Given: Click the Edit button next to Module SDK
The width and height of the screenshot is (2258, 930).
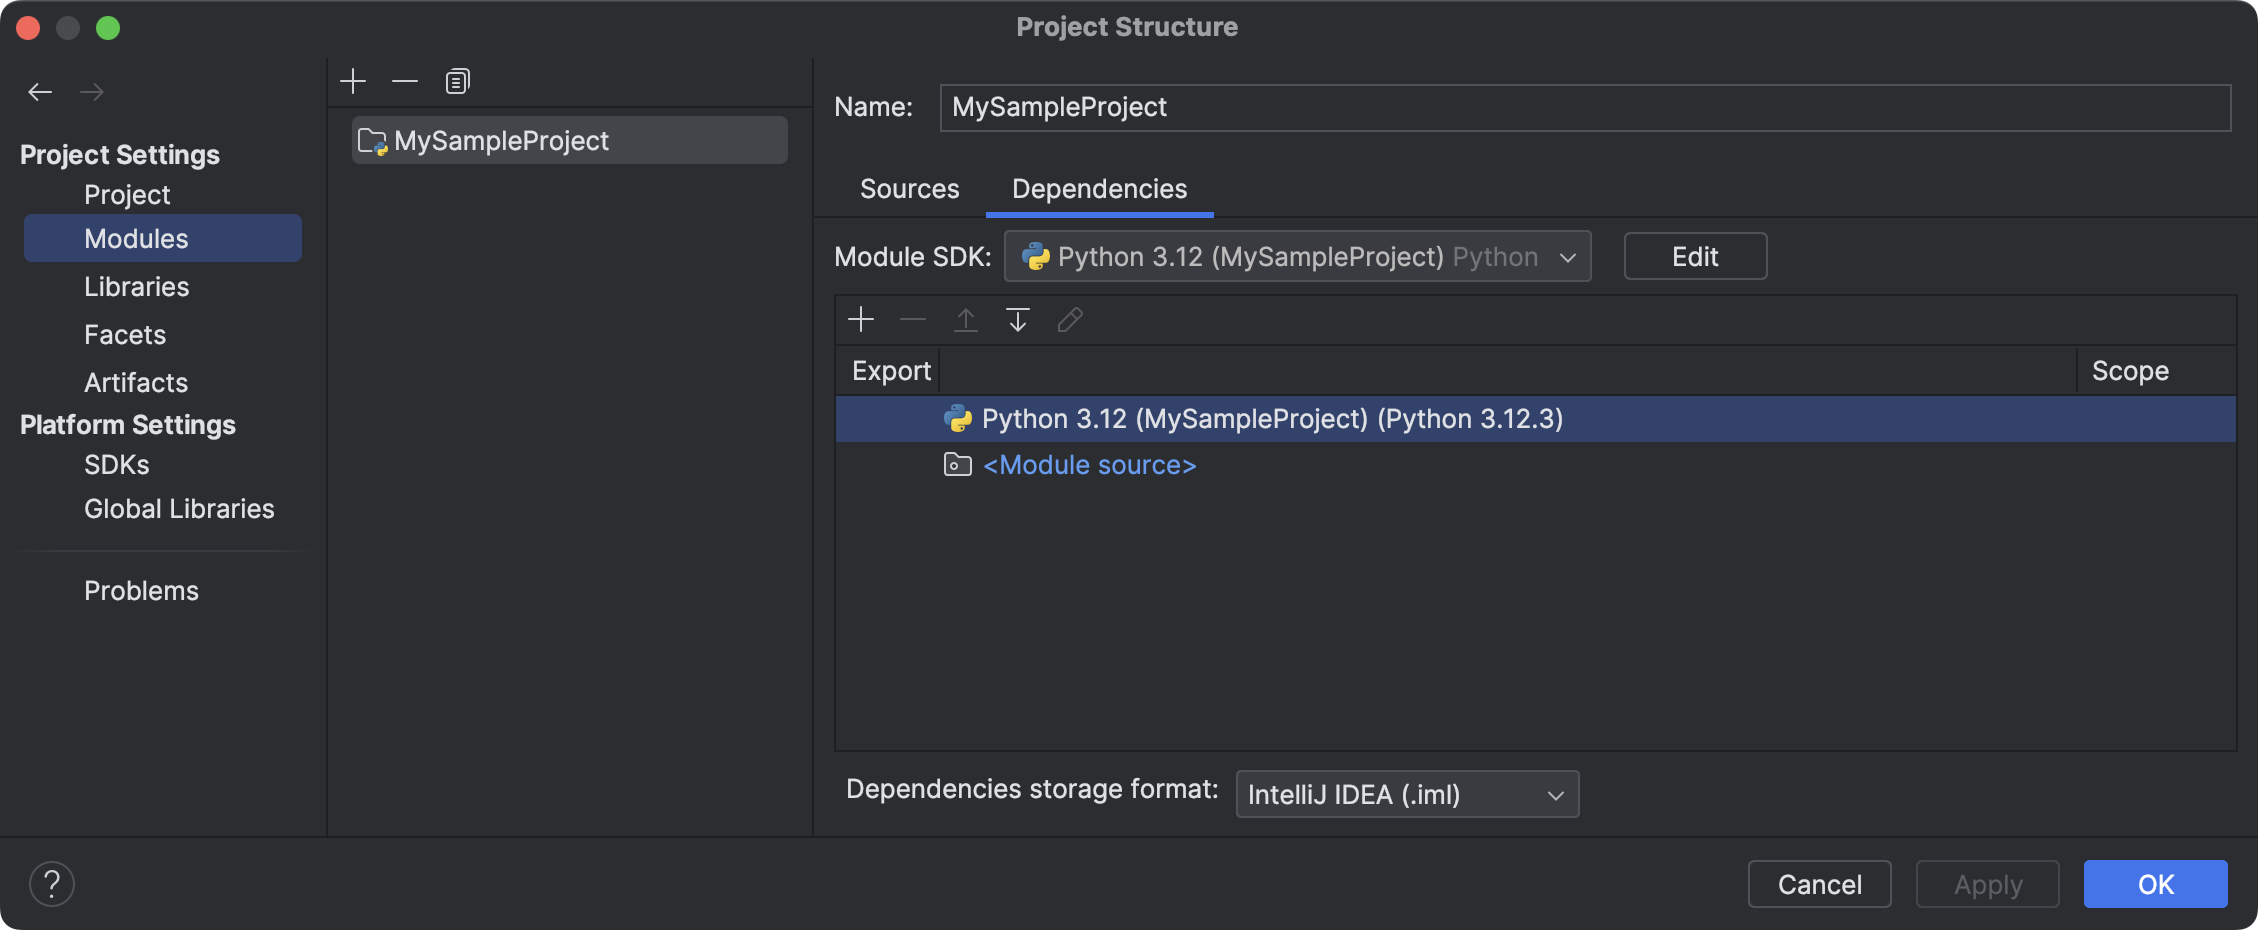Looking at the screenshot, I should pyautogui.click(x=1694, y=256).
